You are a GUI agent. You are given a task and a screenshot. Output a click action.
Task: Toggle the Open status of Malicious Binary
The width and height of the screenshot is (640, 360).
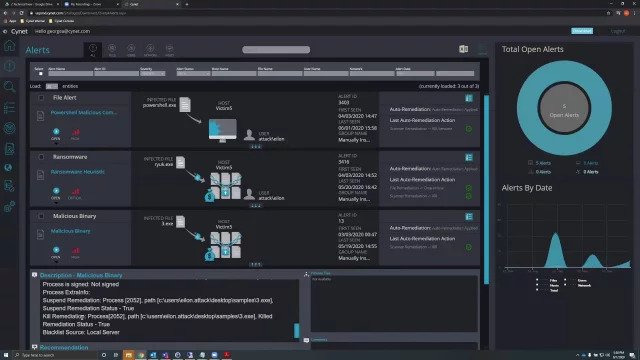click(56, 250)
